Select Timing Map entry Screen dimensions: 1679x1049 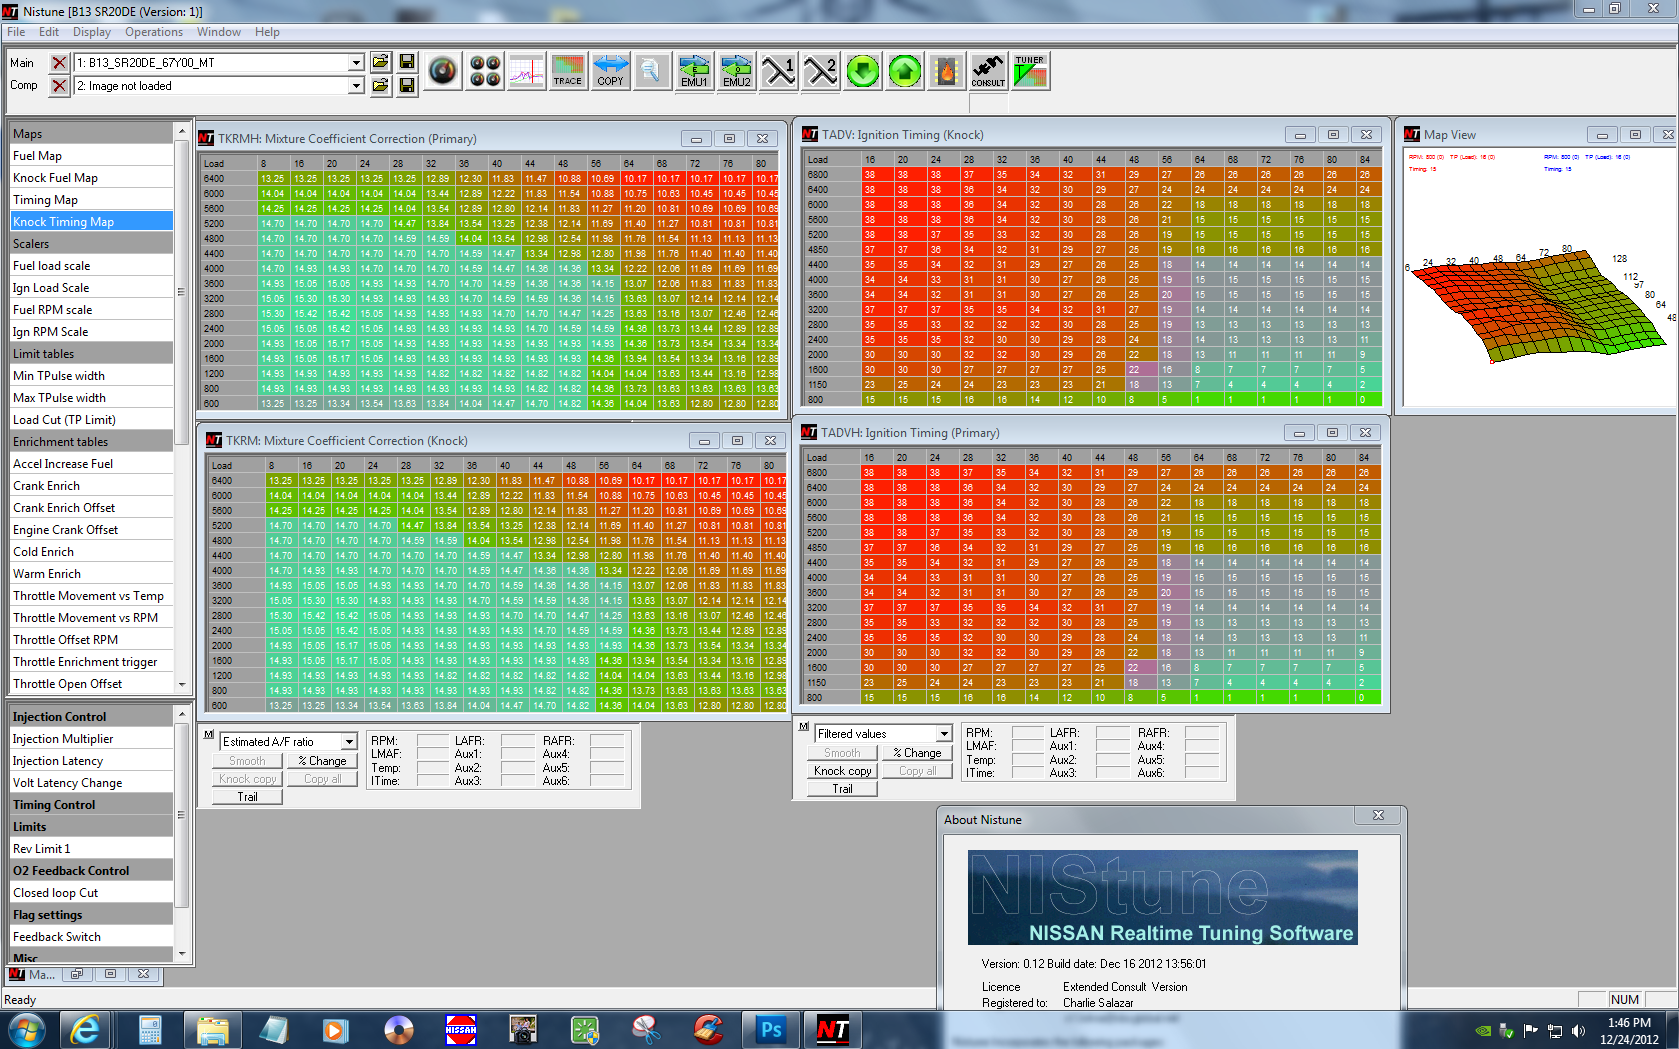pyautogui.click(x=90, y=200)
